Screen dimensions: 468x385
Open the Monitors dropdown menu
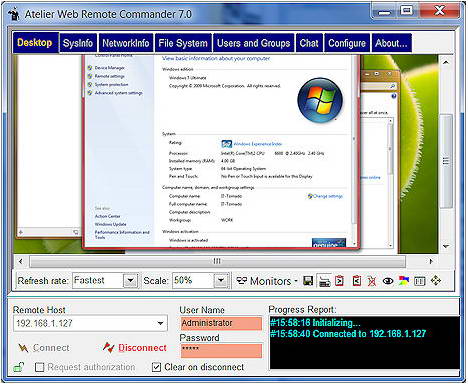click(x=267, y=281)
